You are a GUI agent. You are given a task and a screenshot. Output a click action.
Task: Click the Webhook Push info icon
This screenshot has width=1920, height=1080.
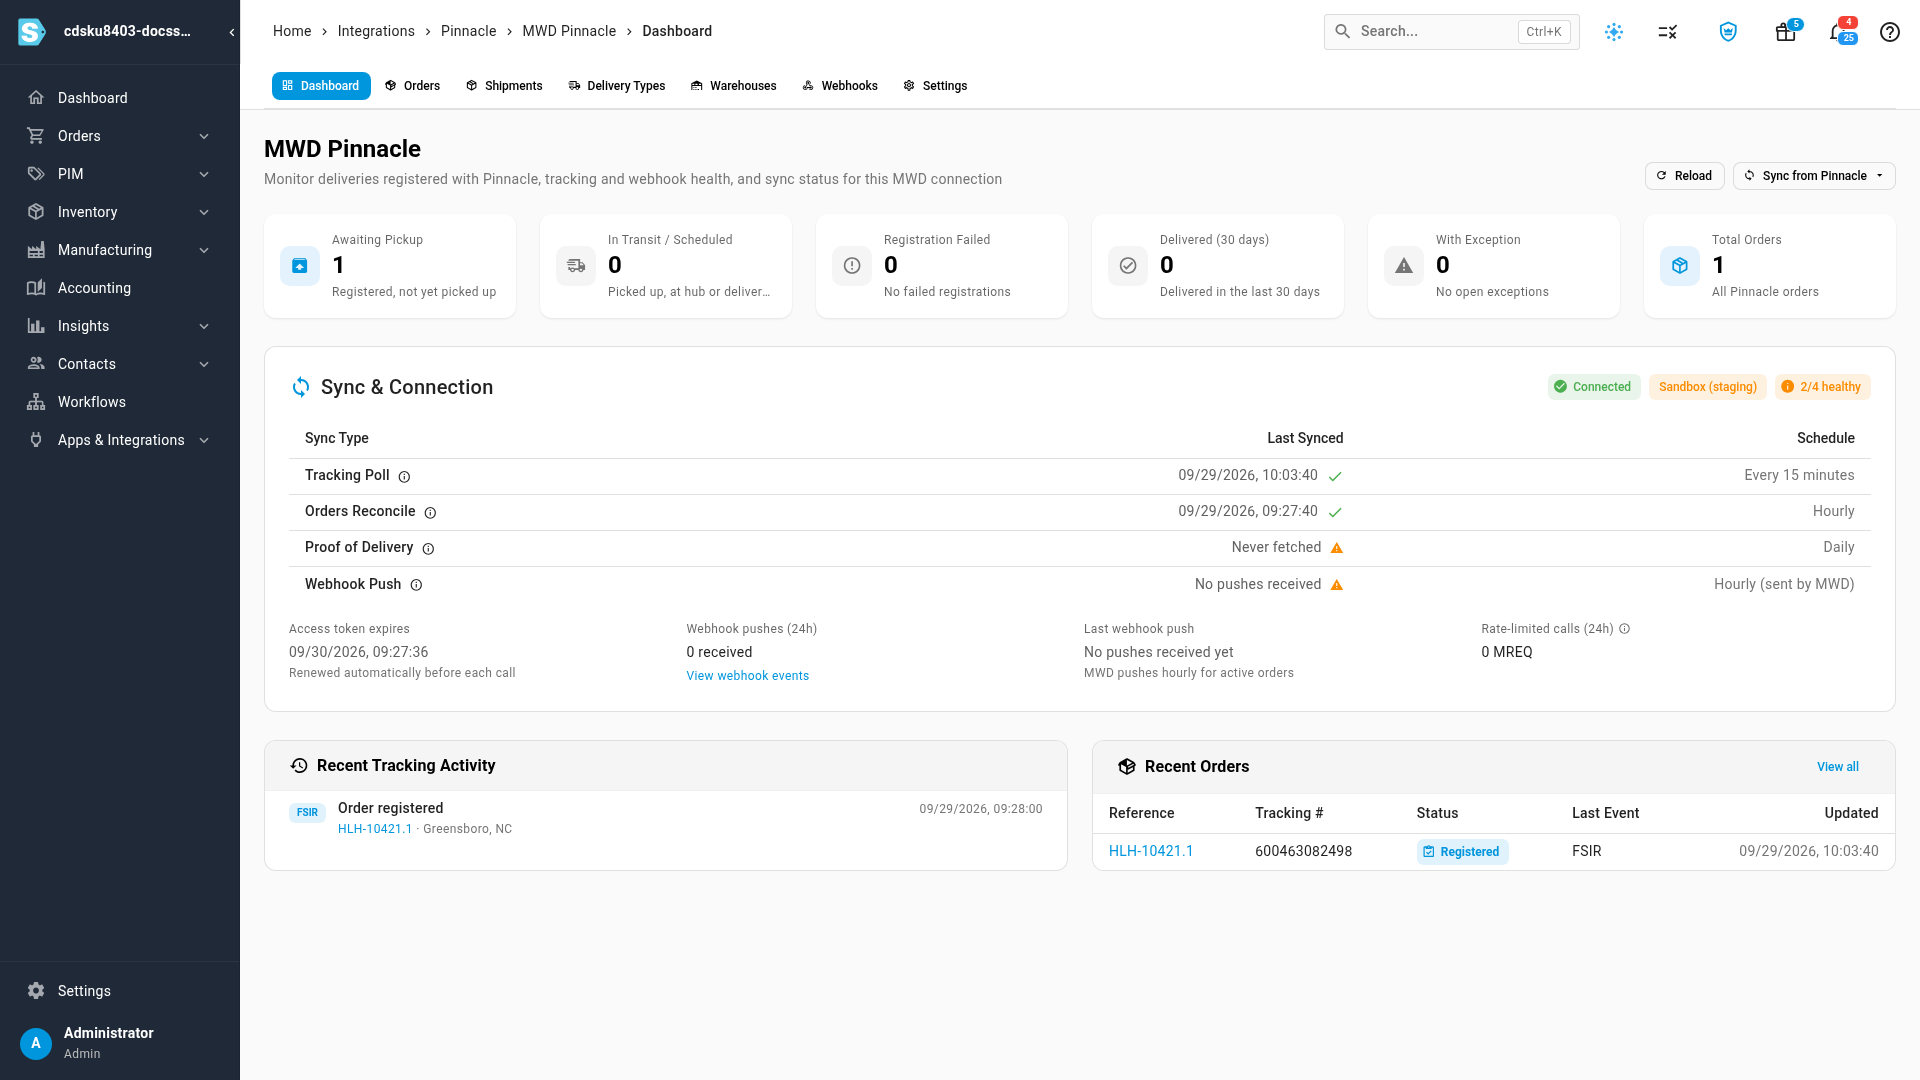416,585
